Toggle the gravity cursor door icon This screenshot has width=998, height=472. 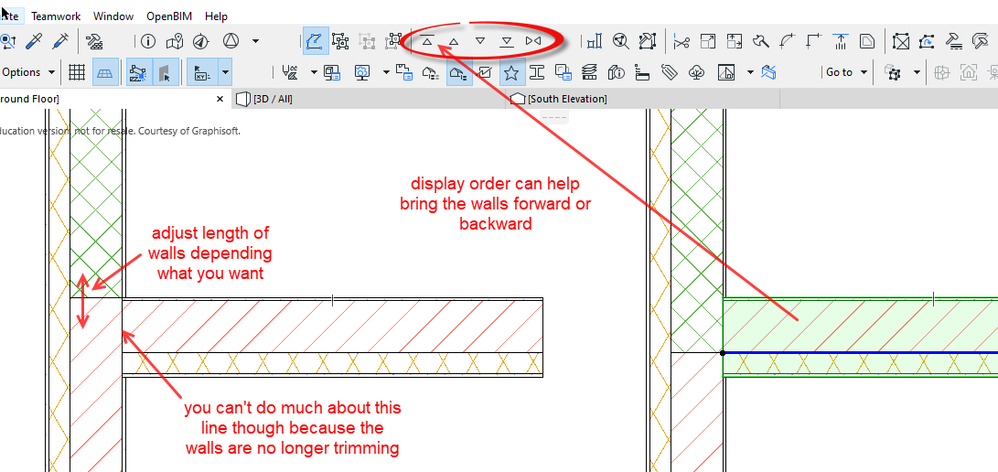click(164, 73)
